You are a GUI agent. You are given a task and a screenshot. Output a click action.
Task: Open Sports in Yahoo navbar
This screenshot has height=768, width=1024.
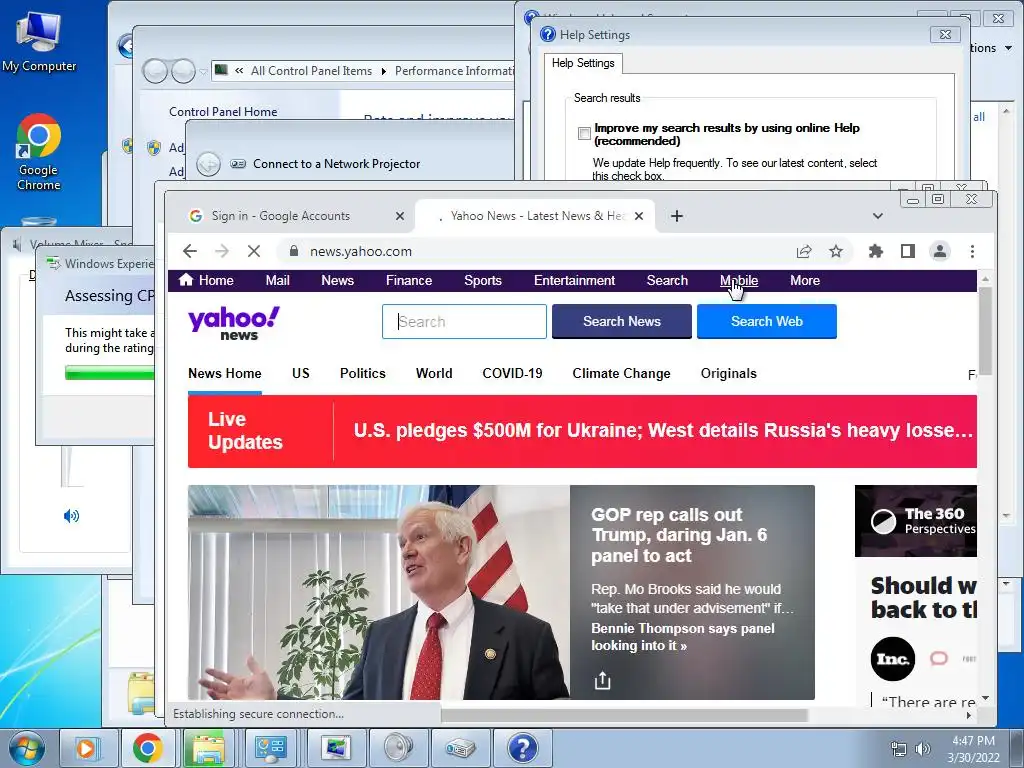point(483,280)
